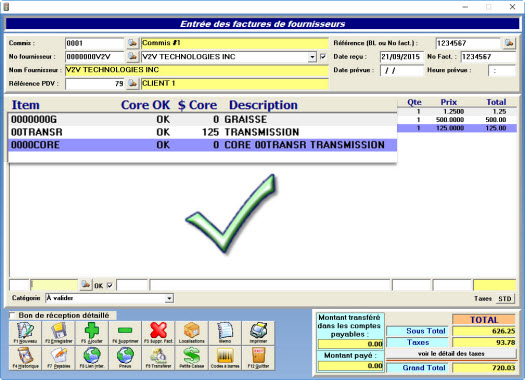Click the Taxes value 93.78

[483, 342]
